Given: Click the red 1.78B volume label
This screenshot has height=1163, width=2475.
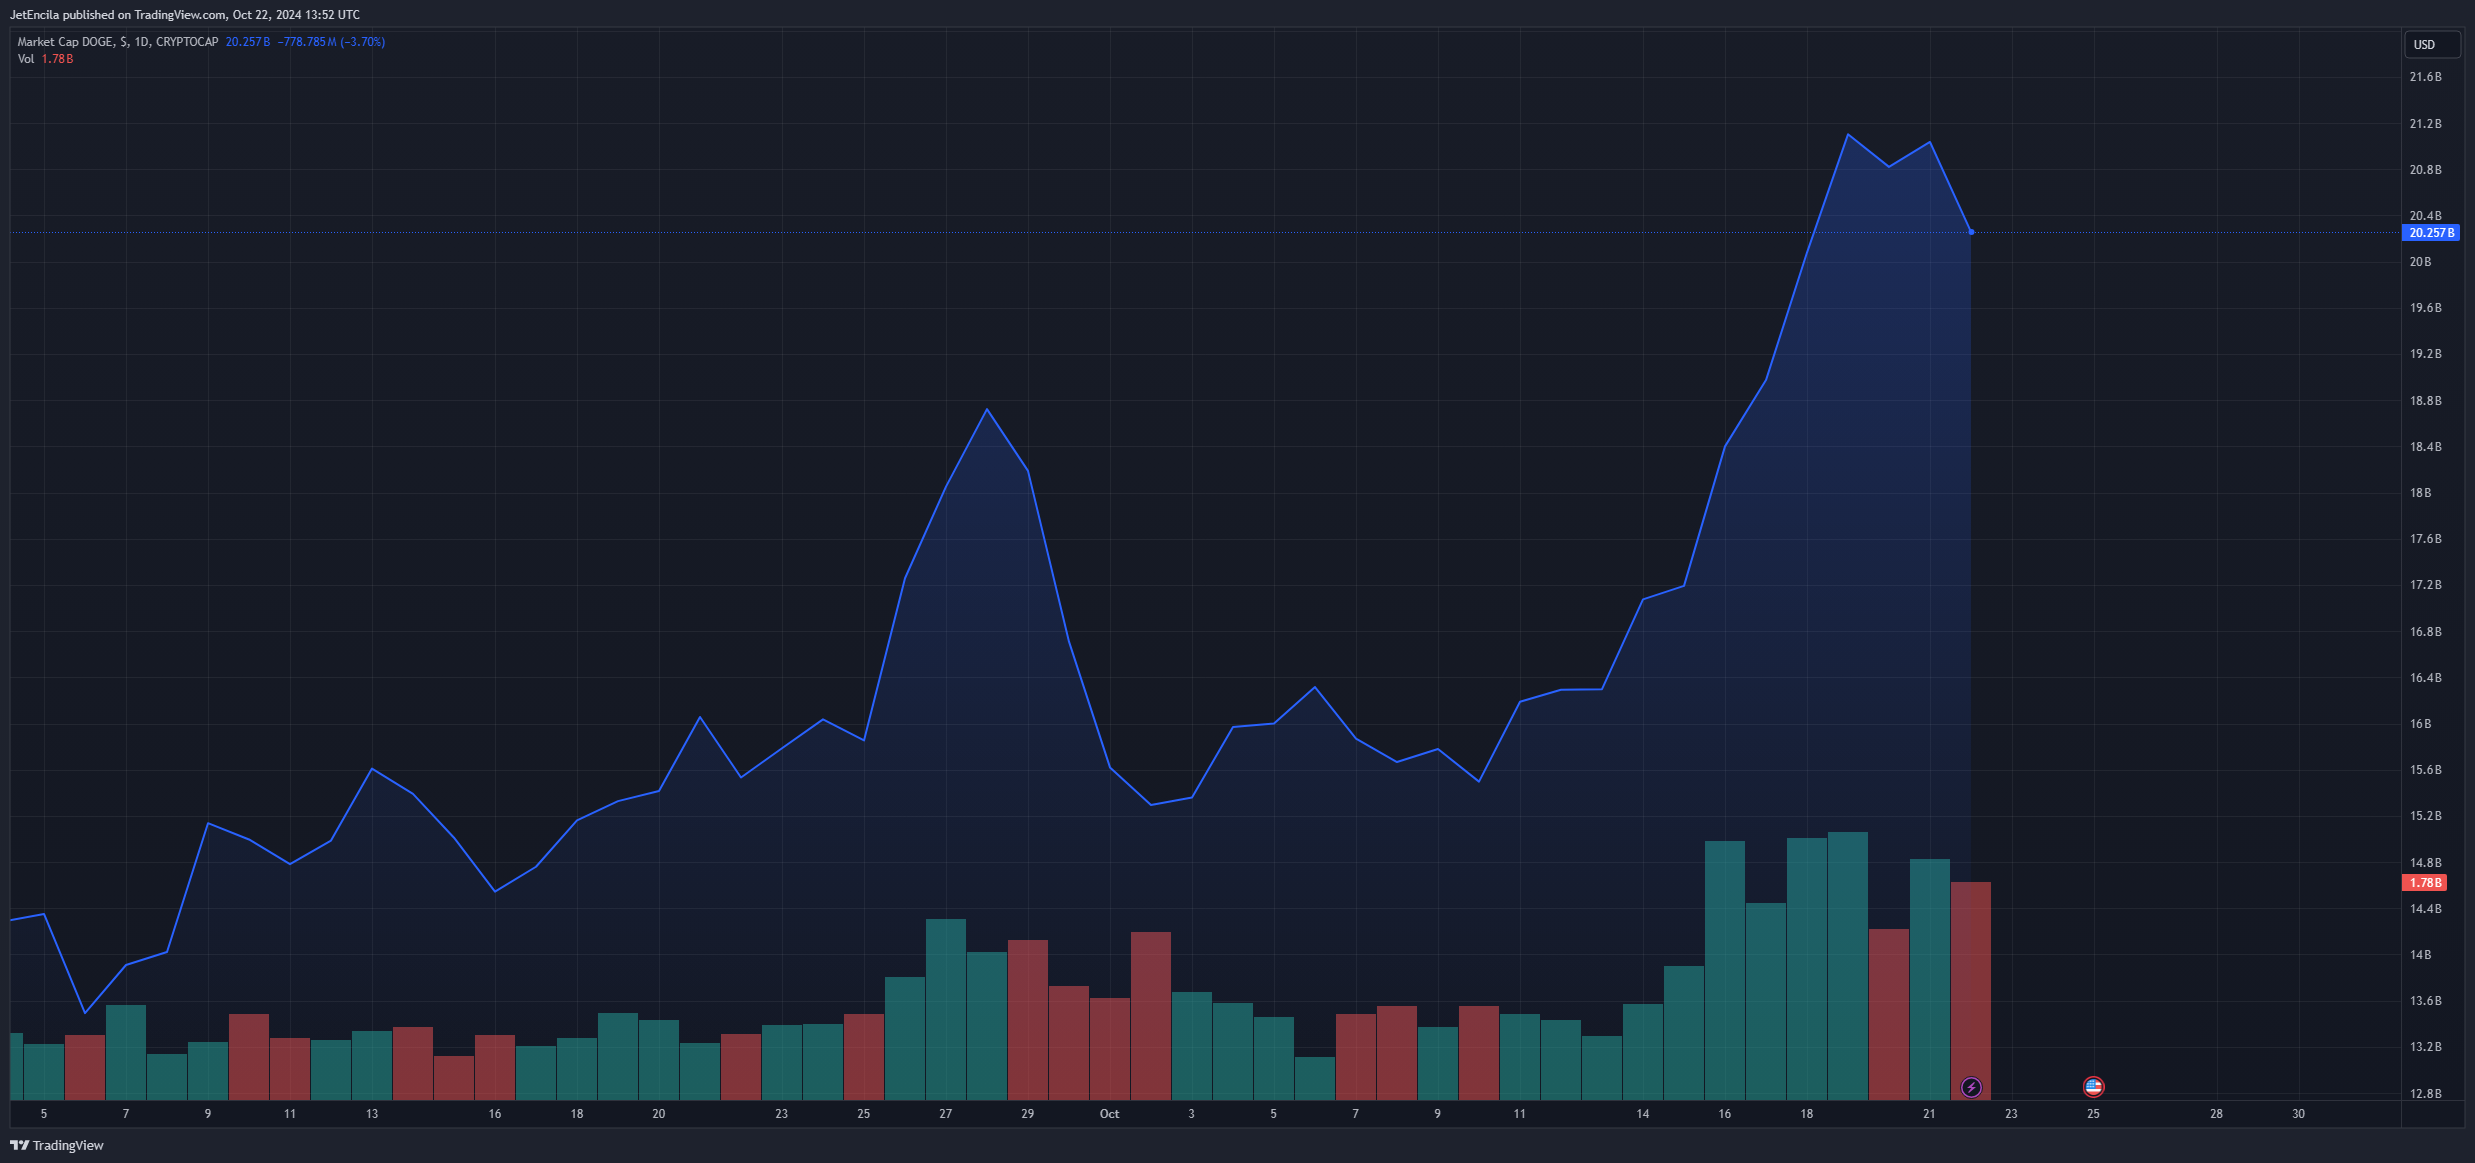Looking at the screenshot, I should point(2424,883).
